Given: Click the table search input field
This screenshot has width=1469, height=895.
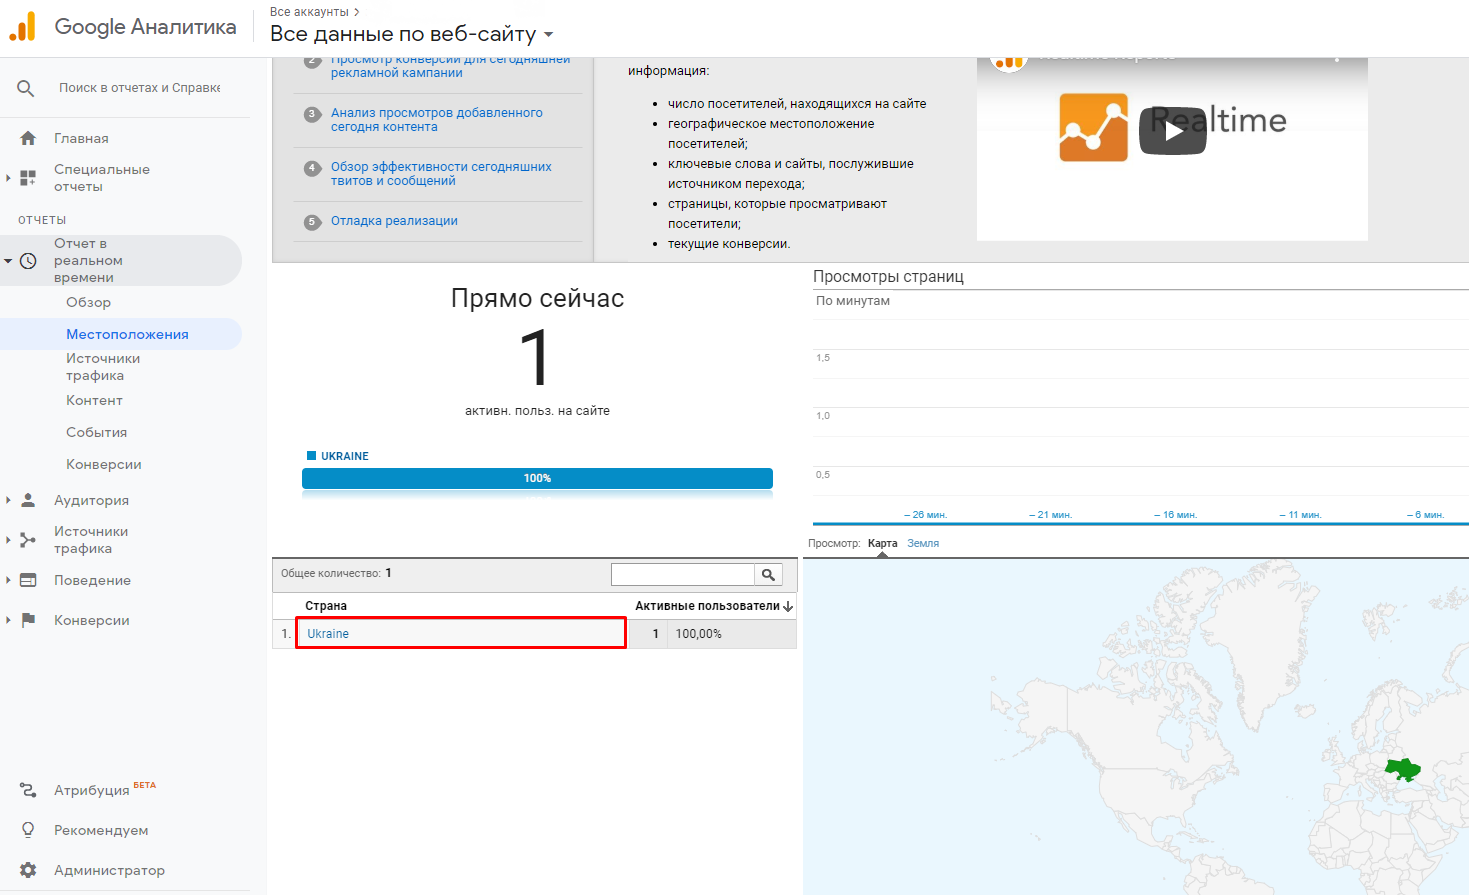Looking at the screenshot, I should (x=683, y=574).
